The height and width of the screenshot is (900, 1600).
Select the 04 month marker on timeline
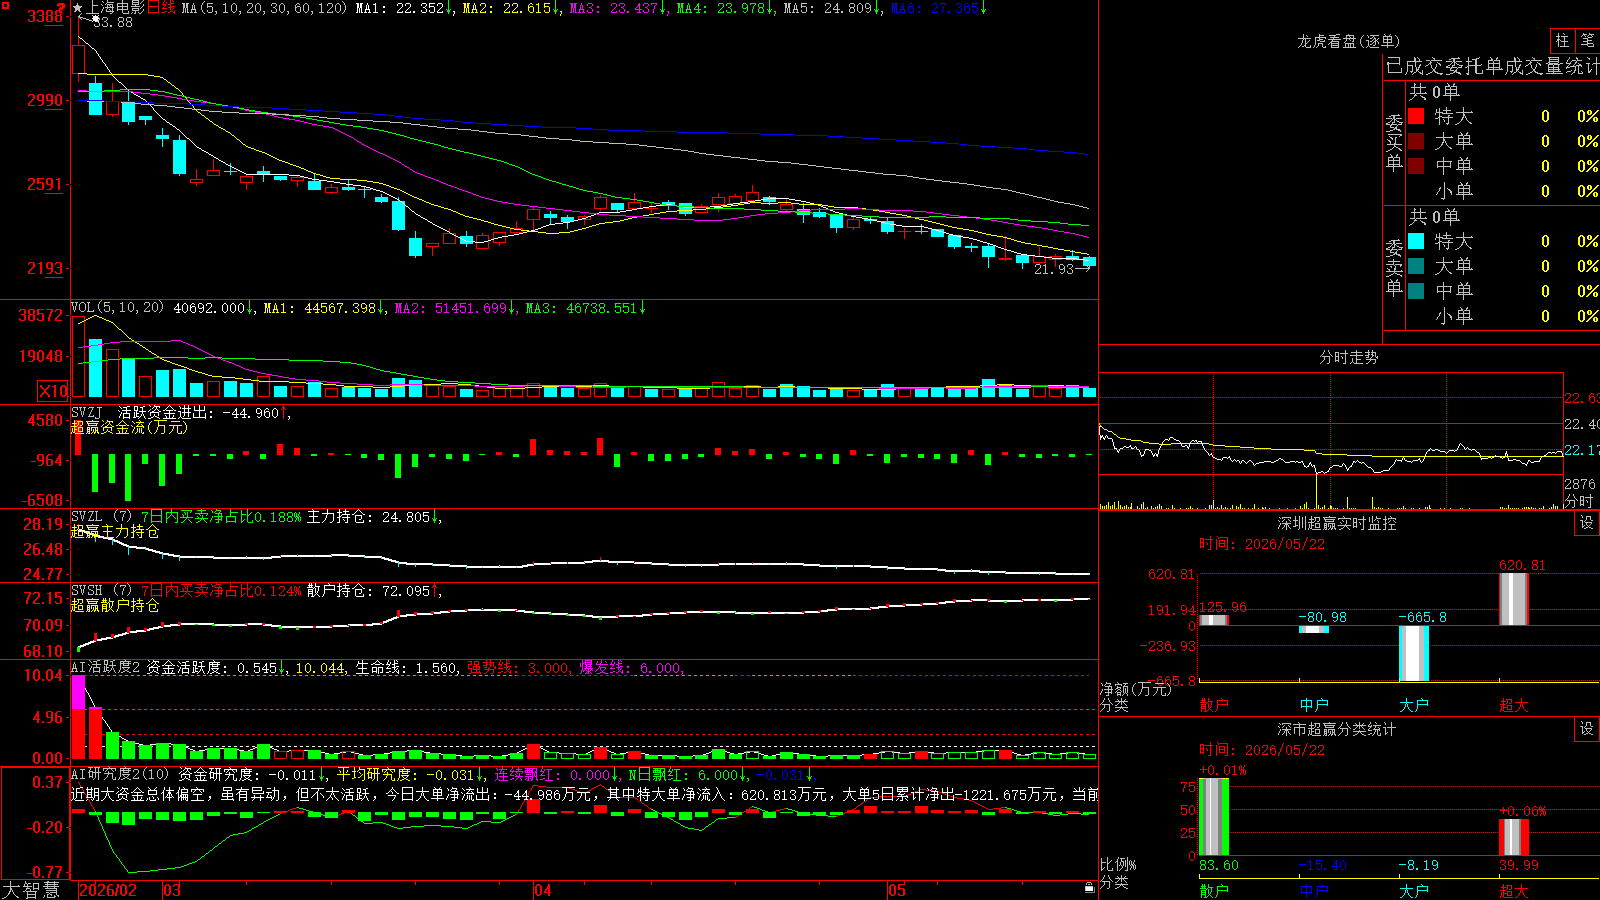tap(542, 890)
